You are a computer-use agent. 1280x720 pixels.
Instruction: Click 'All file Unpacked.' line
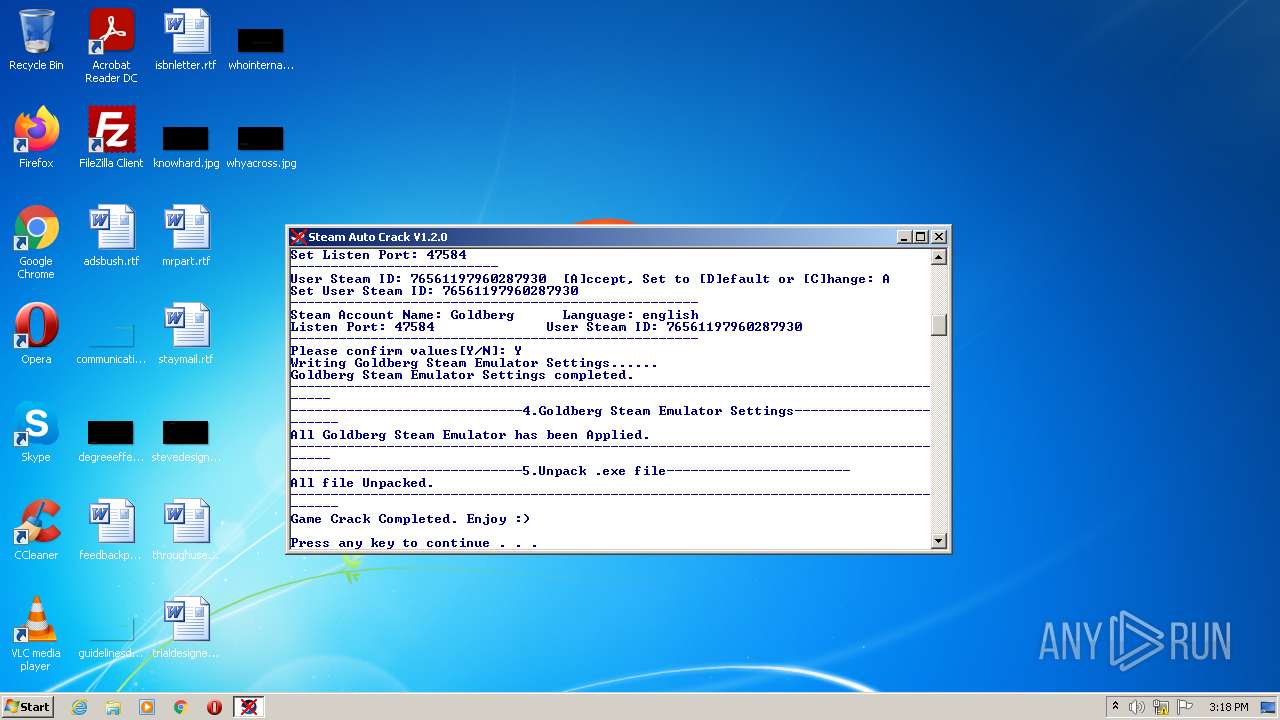362,483
